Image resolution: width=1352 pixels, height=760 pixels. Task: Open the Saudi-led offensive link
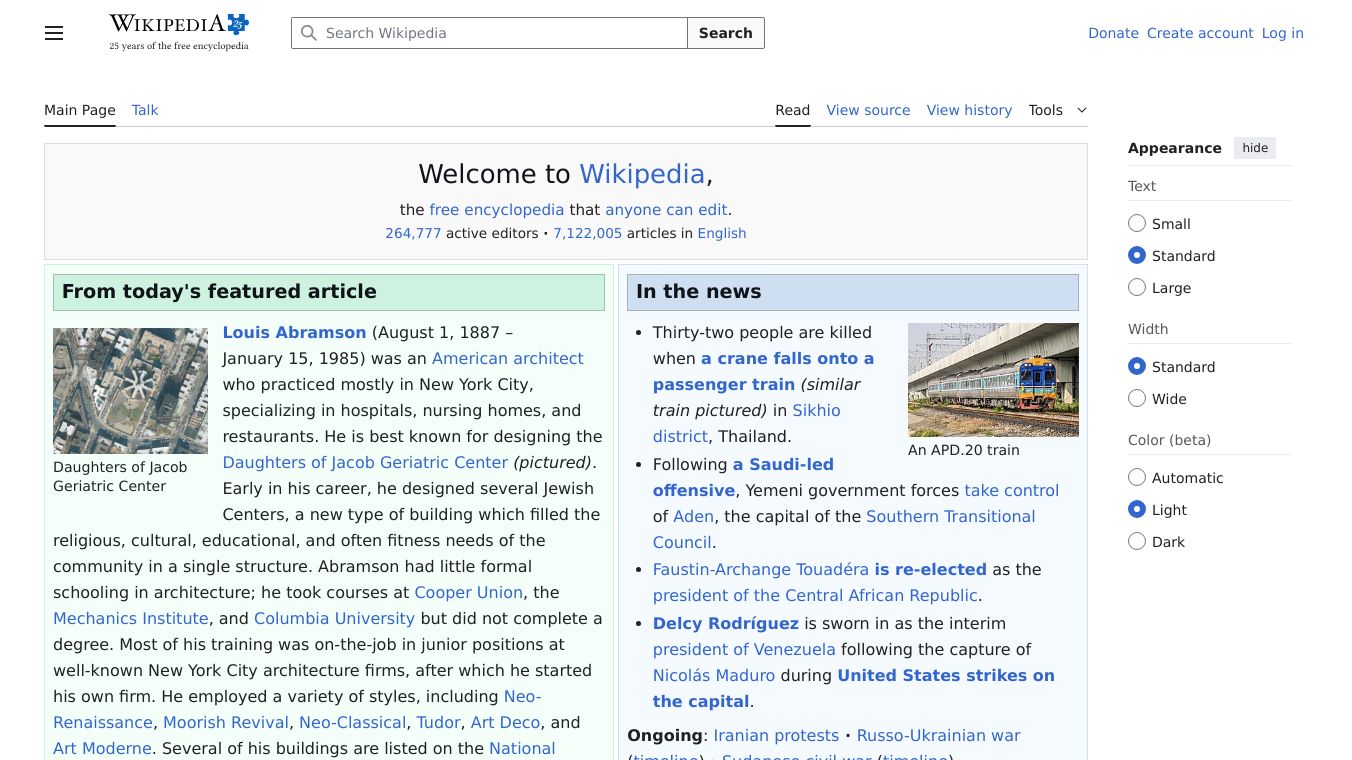(x=743, y=477)
